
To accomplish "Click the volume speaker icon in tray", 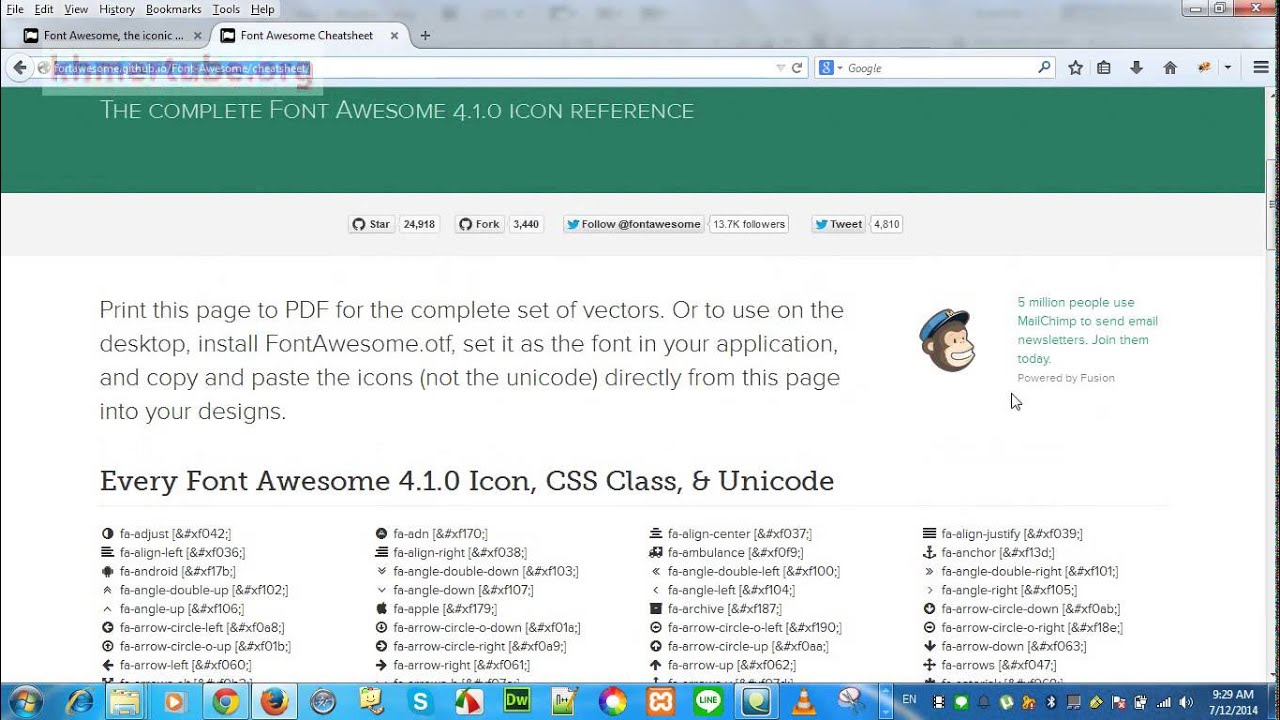I will (x=1186, y=702).
